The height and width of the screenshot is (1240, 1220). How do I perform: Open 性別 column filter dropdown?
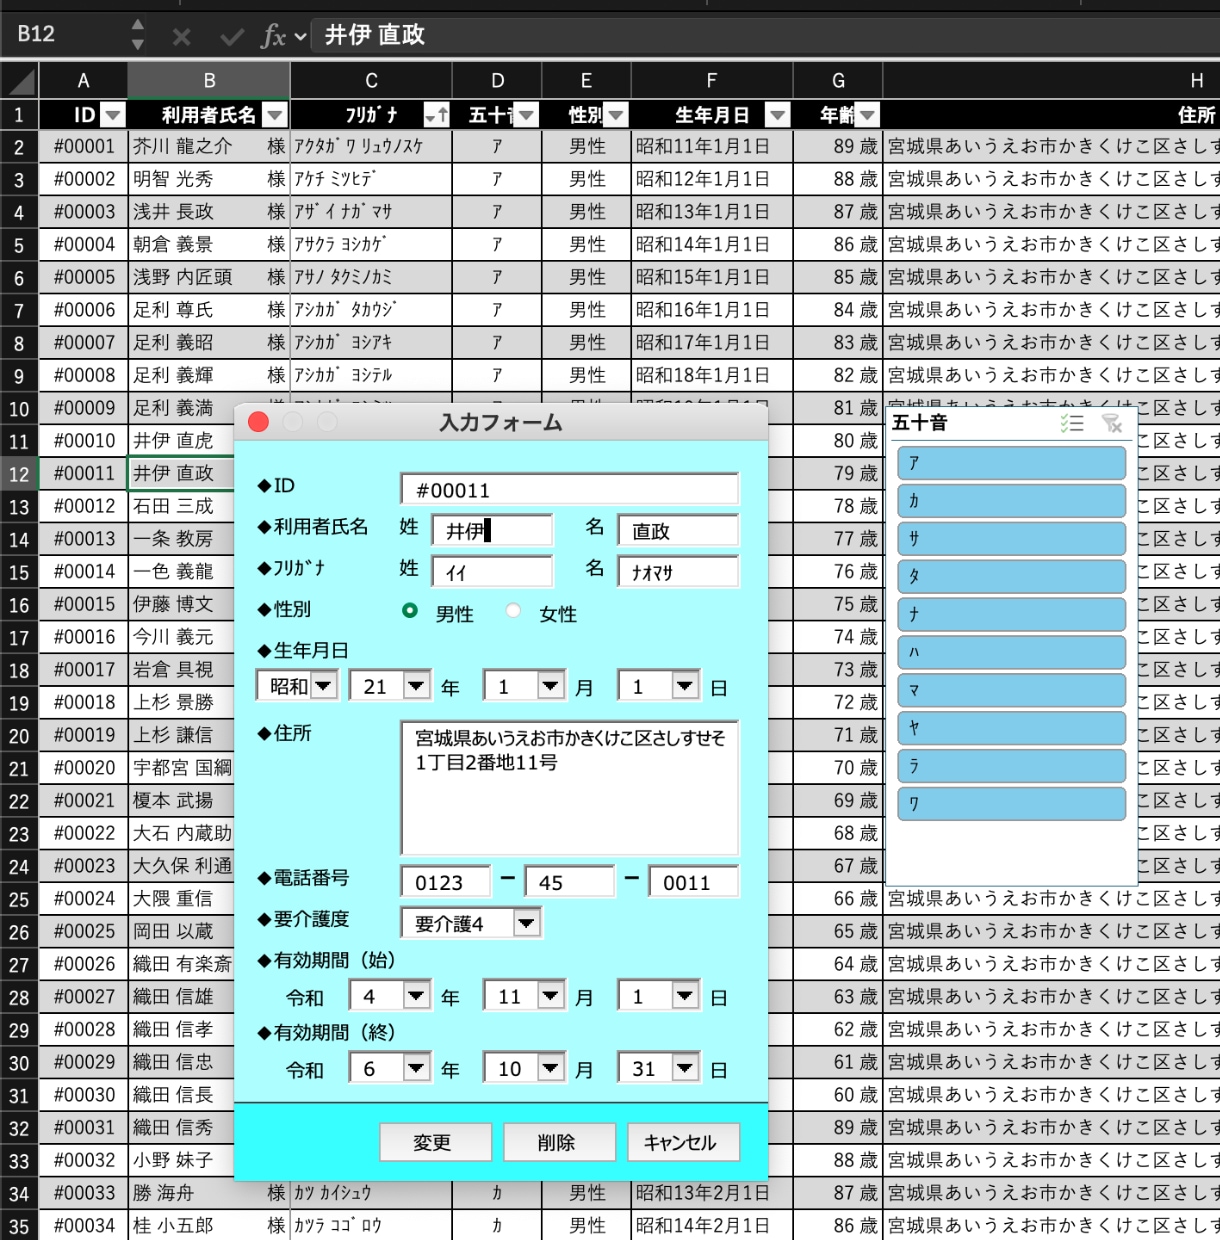(616, 115)
